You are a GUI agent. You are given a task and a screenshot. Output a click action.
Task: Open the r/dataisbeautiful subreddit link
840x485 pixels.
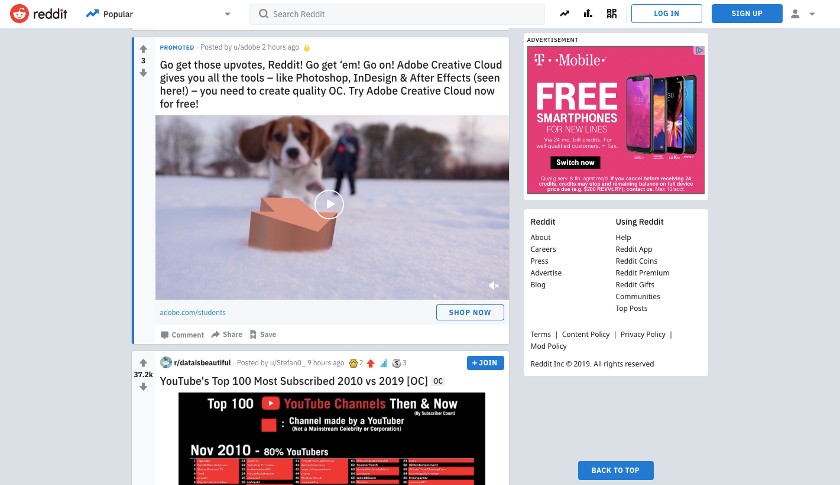point(202,362)
